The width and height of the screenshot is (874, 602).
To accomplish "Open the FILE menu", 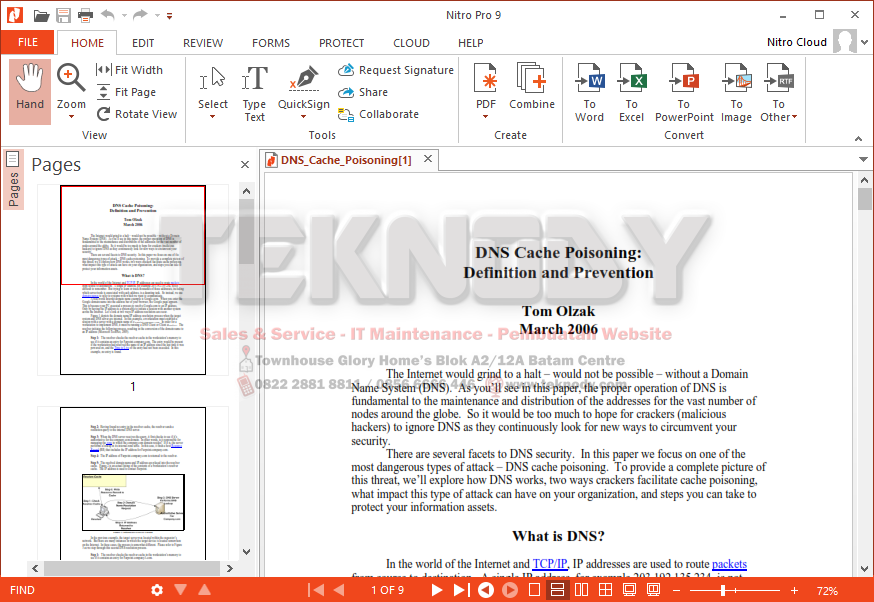I will [x=28, y=42].
